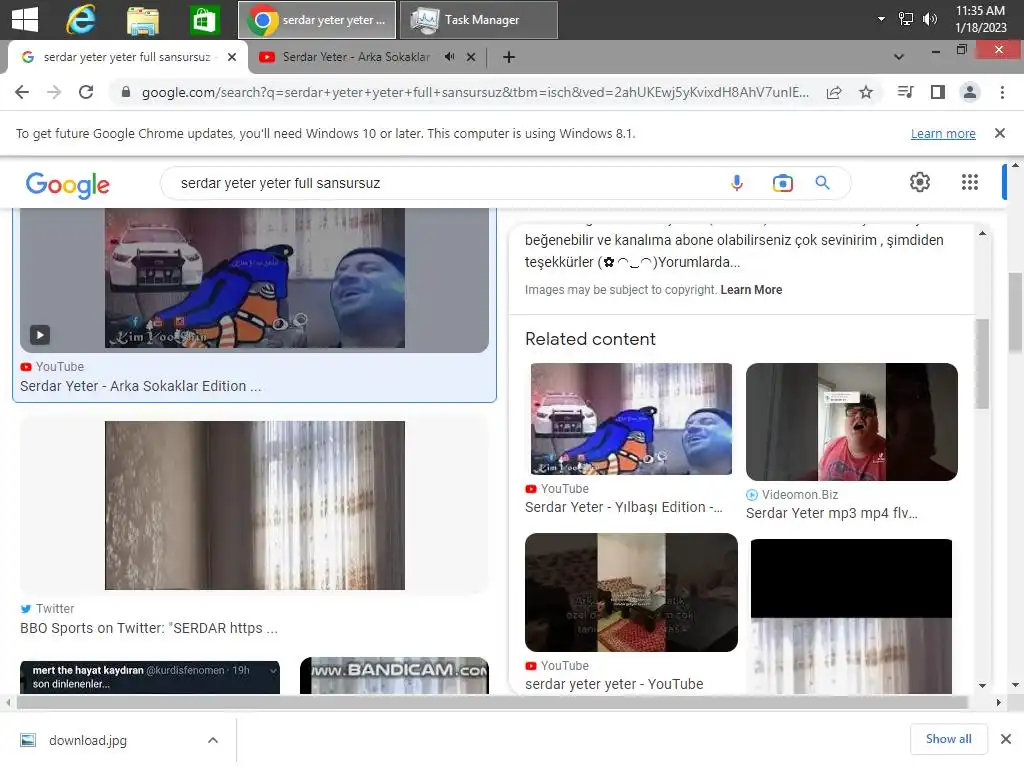Open the volume icon in system tray
Image resolution: width=1024 pixels, height=768 pixels.
point(929,19)
